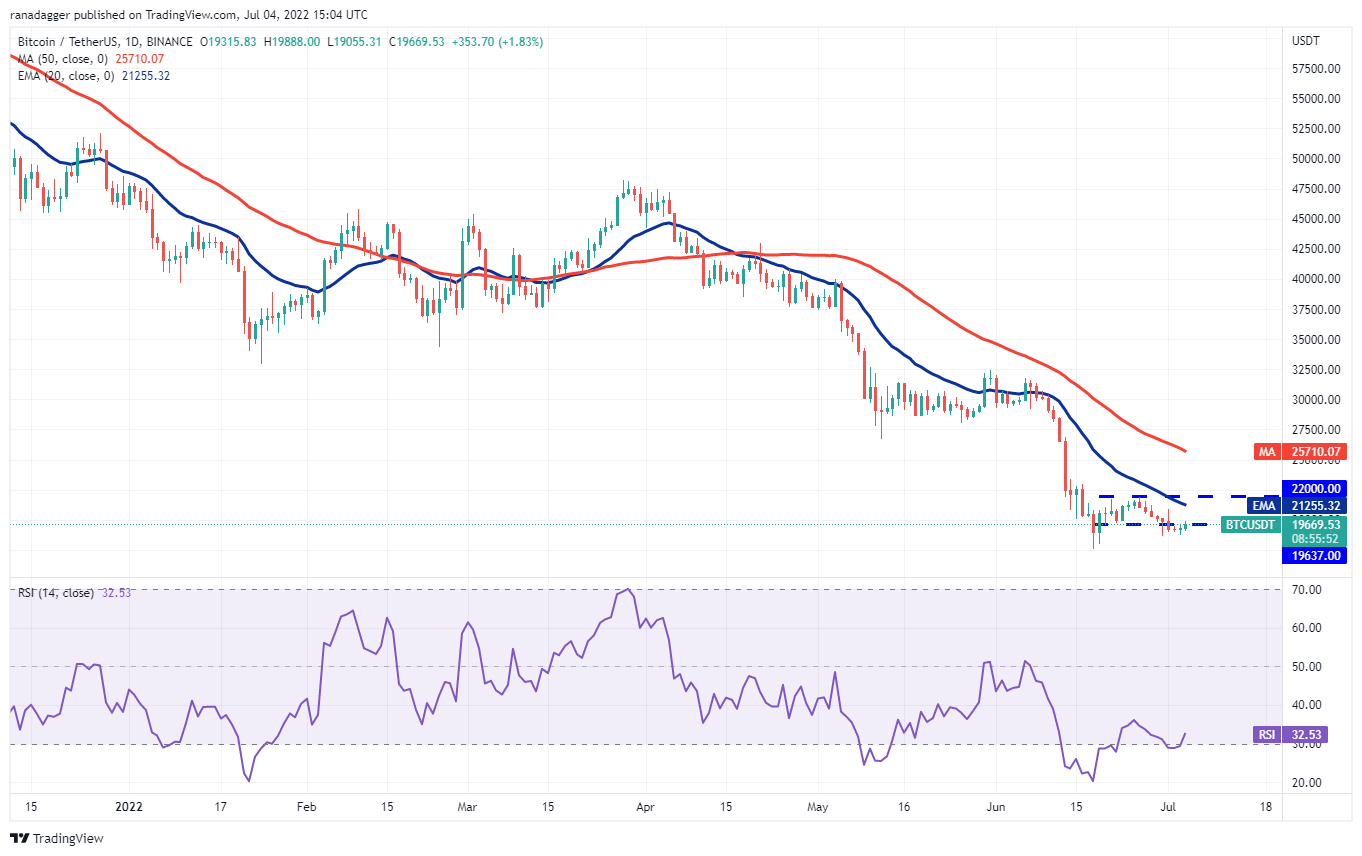This screenshot has height=856, width=1362.
Task: Click the 57500.00 value on price axis
Action: [1317, 69]
